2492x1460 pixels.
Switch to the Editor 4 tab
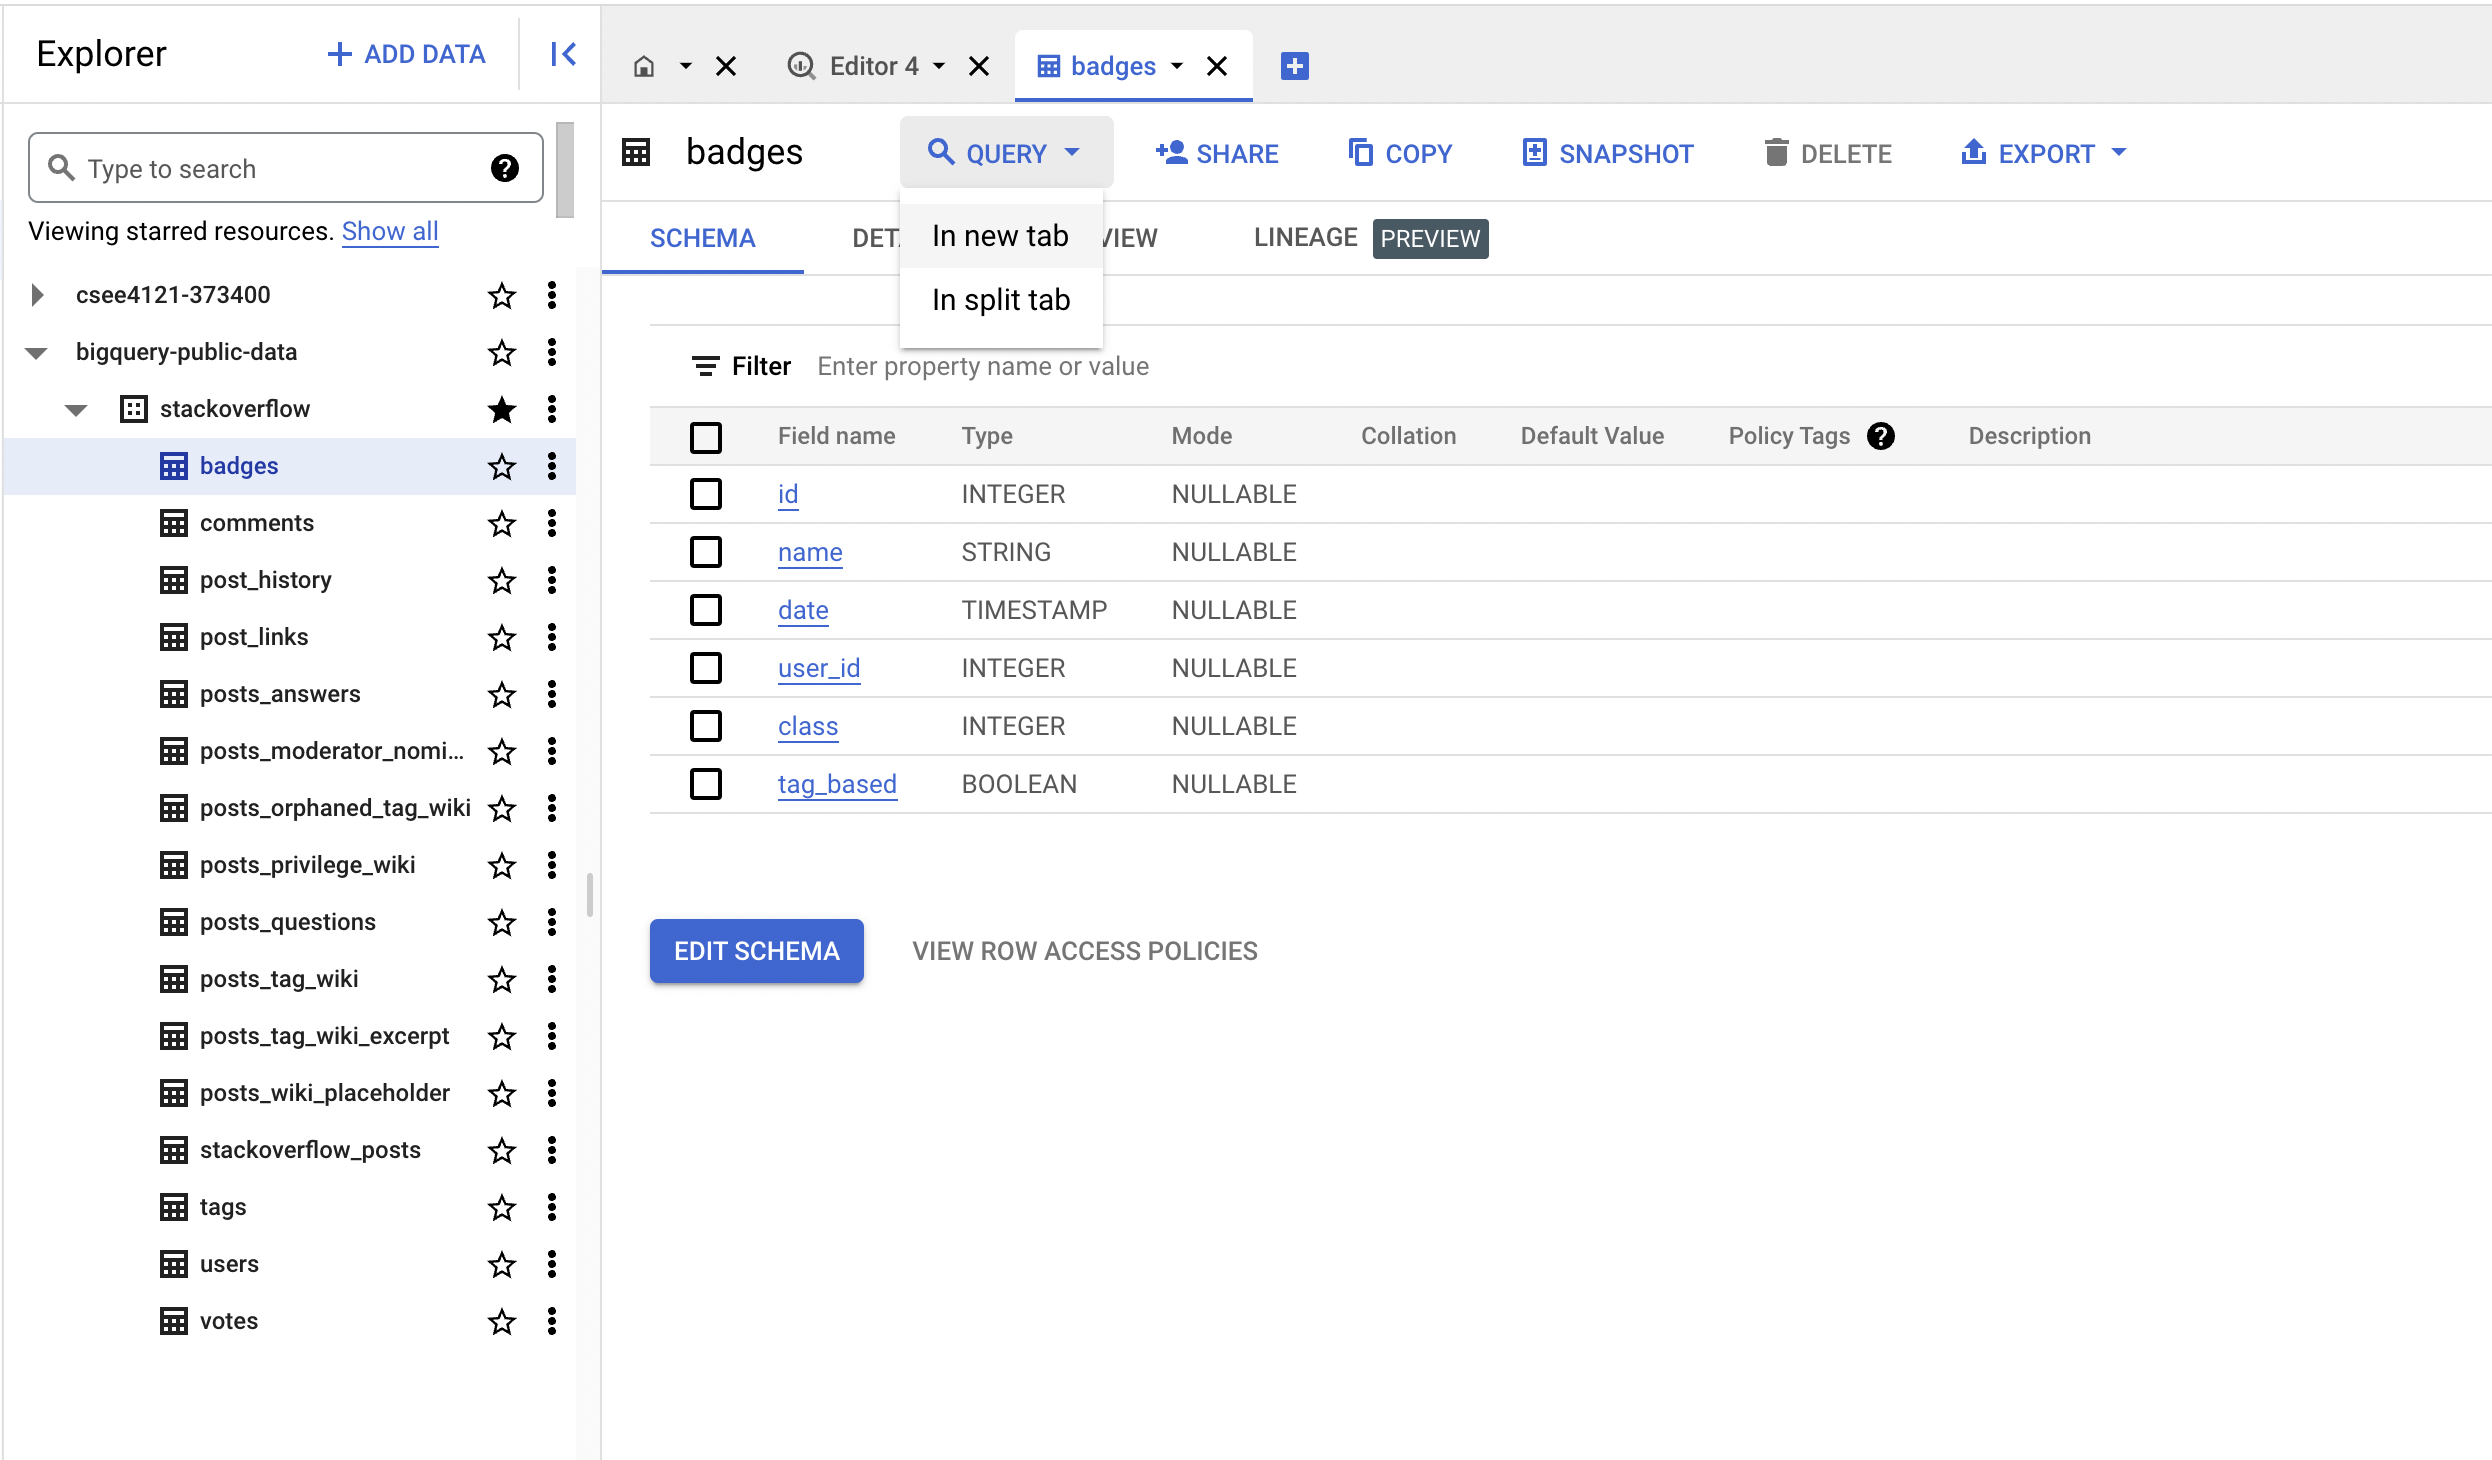[x=874, y=66]
